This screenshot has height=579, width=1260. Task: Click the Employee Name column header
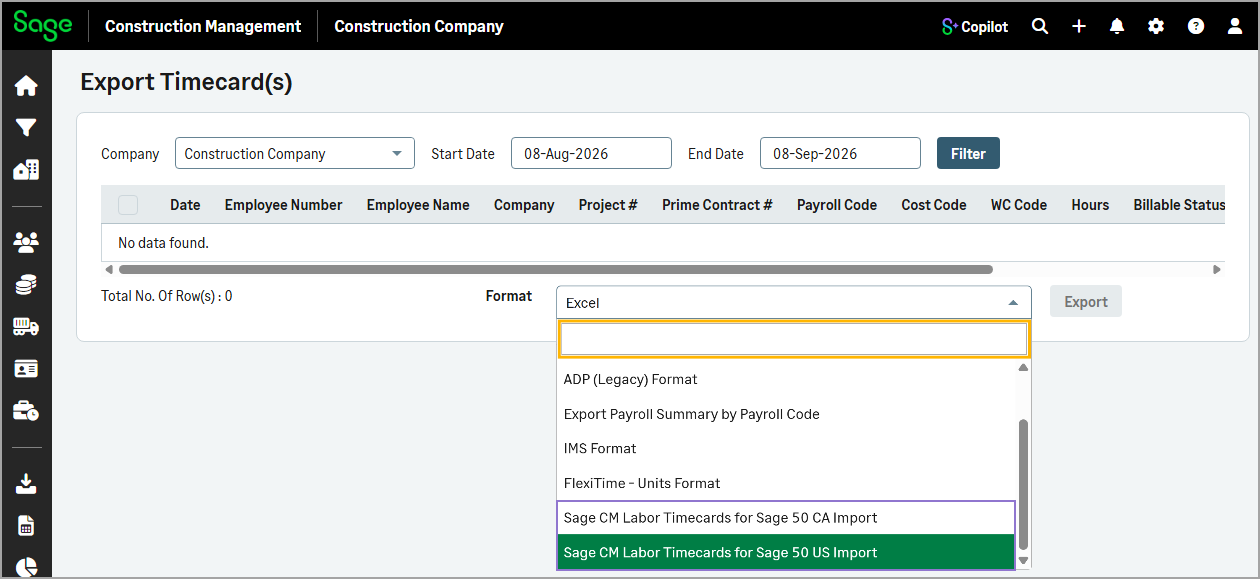pyautogui.click(x=418, y=205)
